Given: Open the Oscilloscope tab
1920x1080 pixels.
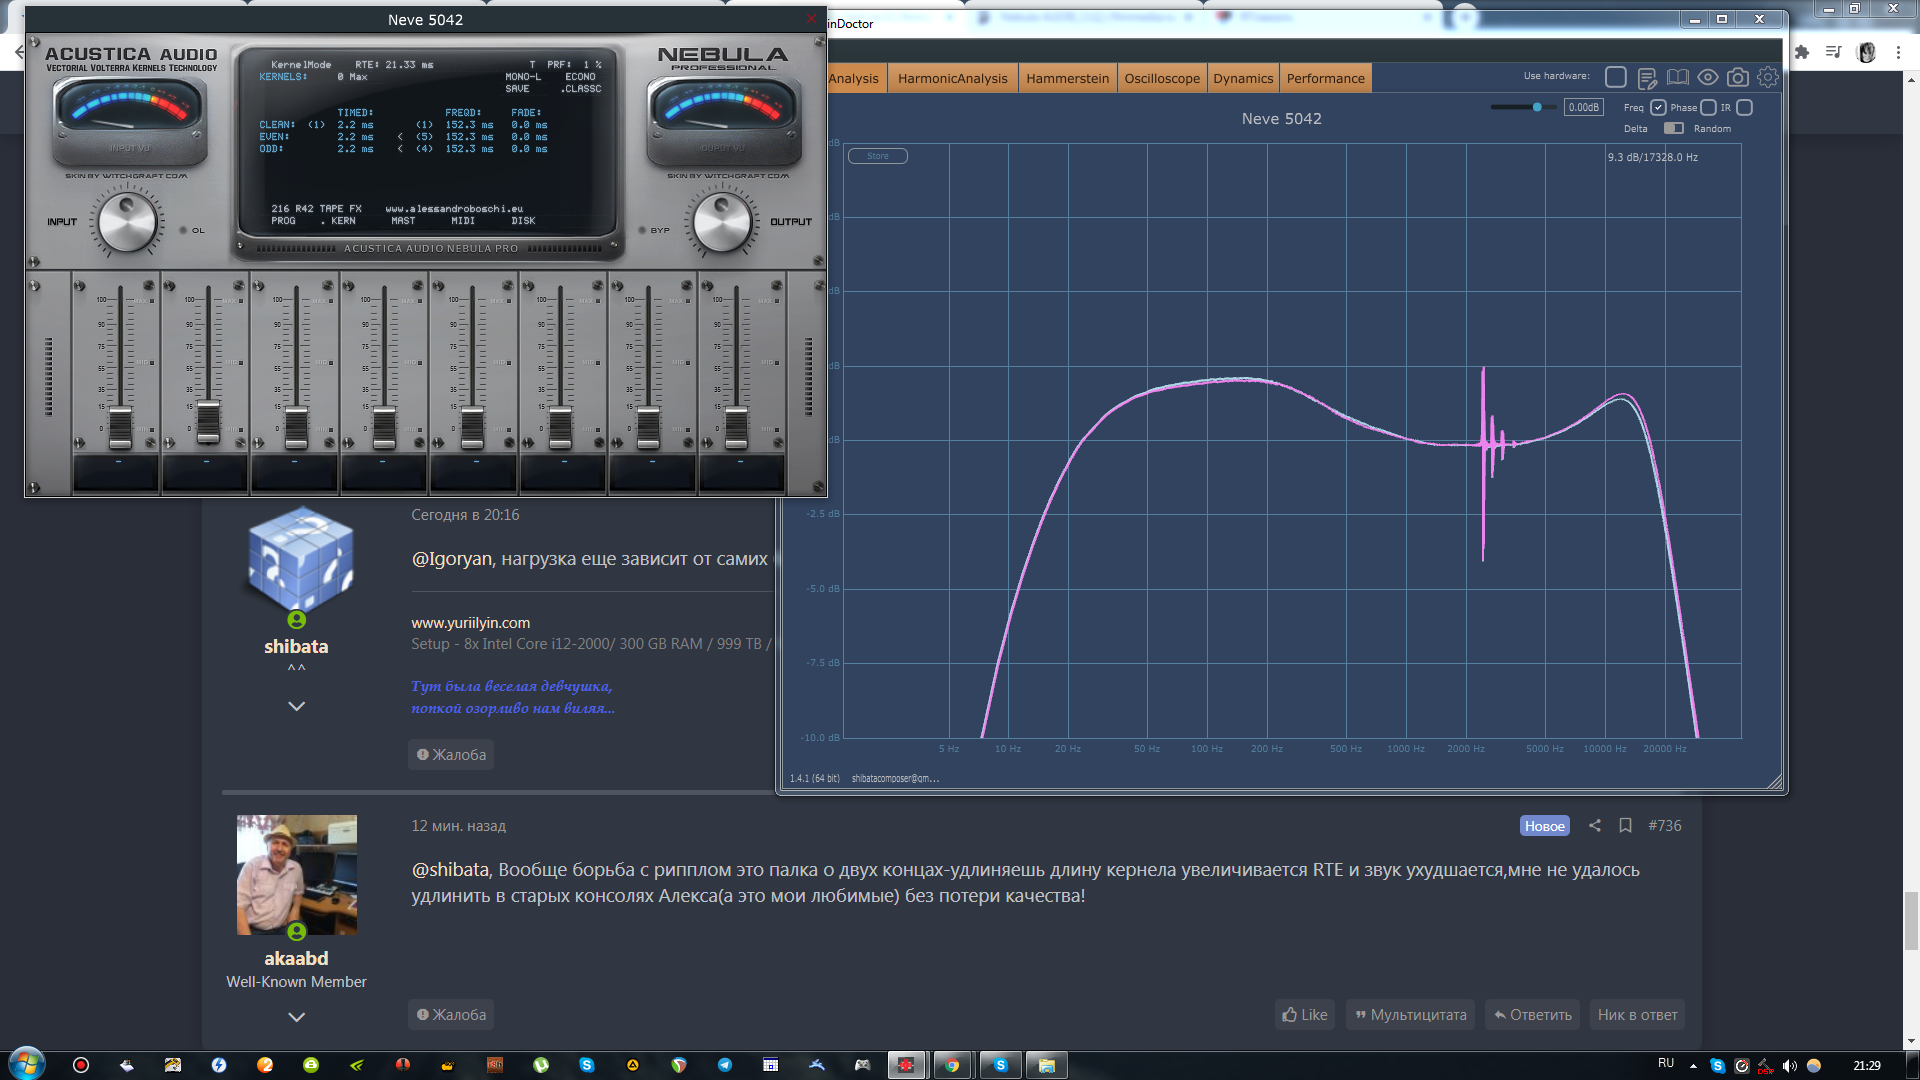Looking at the screenshot, I should coord(1161,78).
